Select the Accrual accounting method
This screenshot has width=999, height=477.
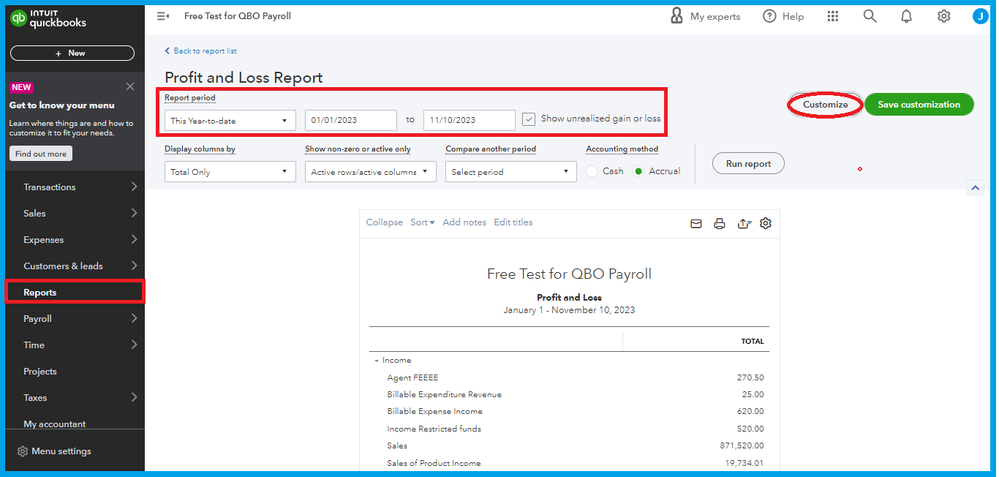[638, 171]
